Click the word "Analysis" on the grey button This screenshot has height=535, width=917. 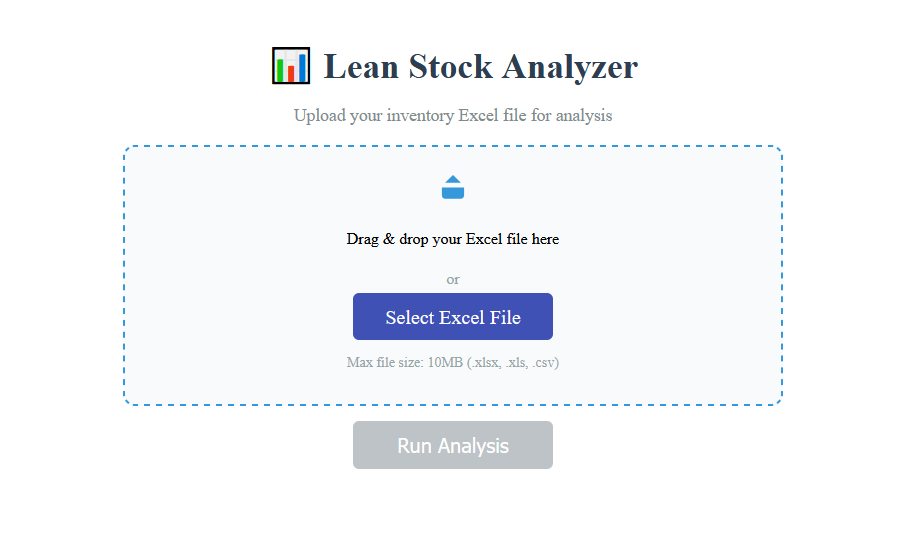[476, 446]
